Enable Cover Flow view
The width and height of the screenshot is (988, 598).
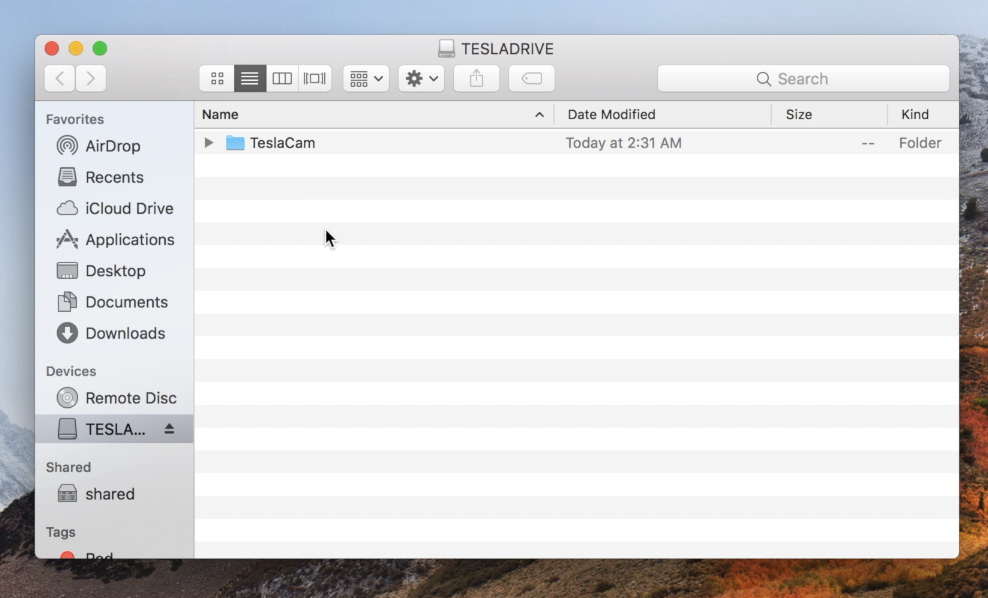(315, 79)
